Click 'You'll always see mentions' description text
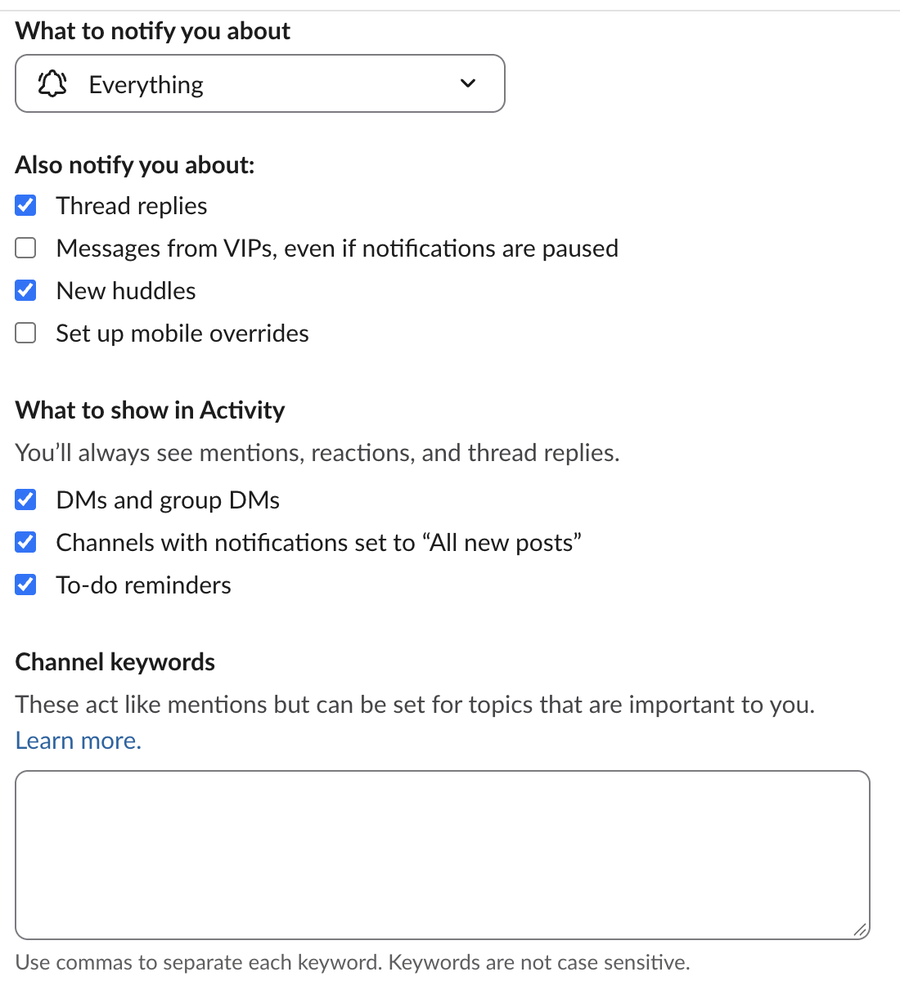This screenshot has width=900, height=981. pyautogui.click(x=317, y=452)
